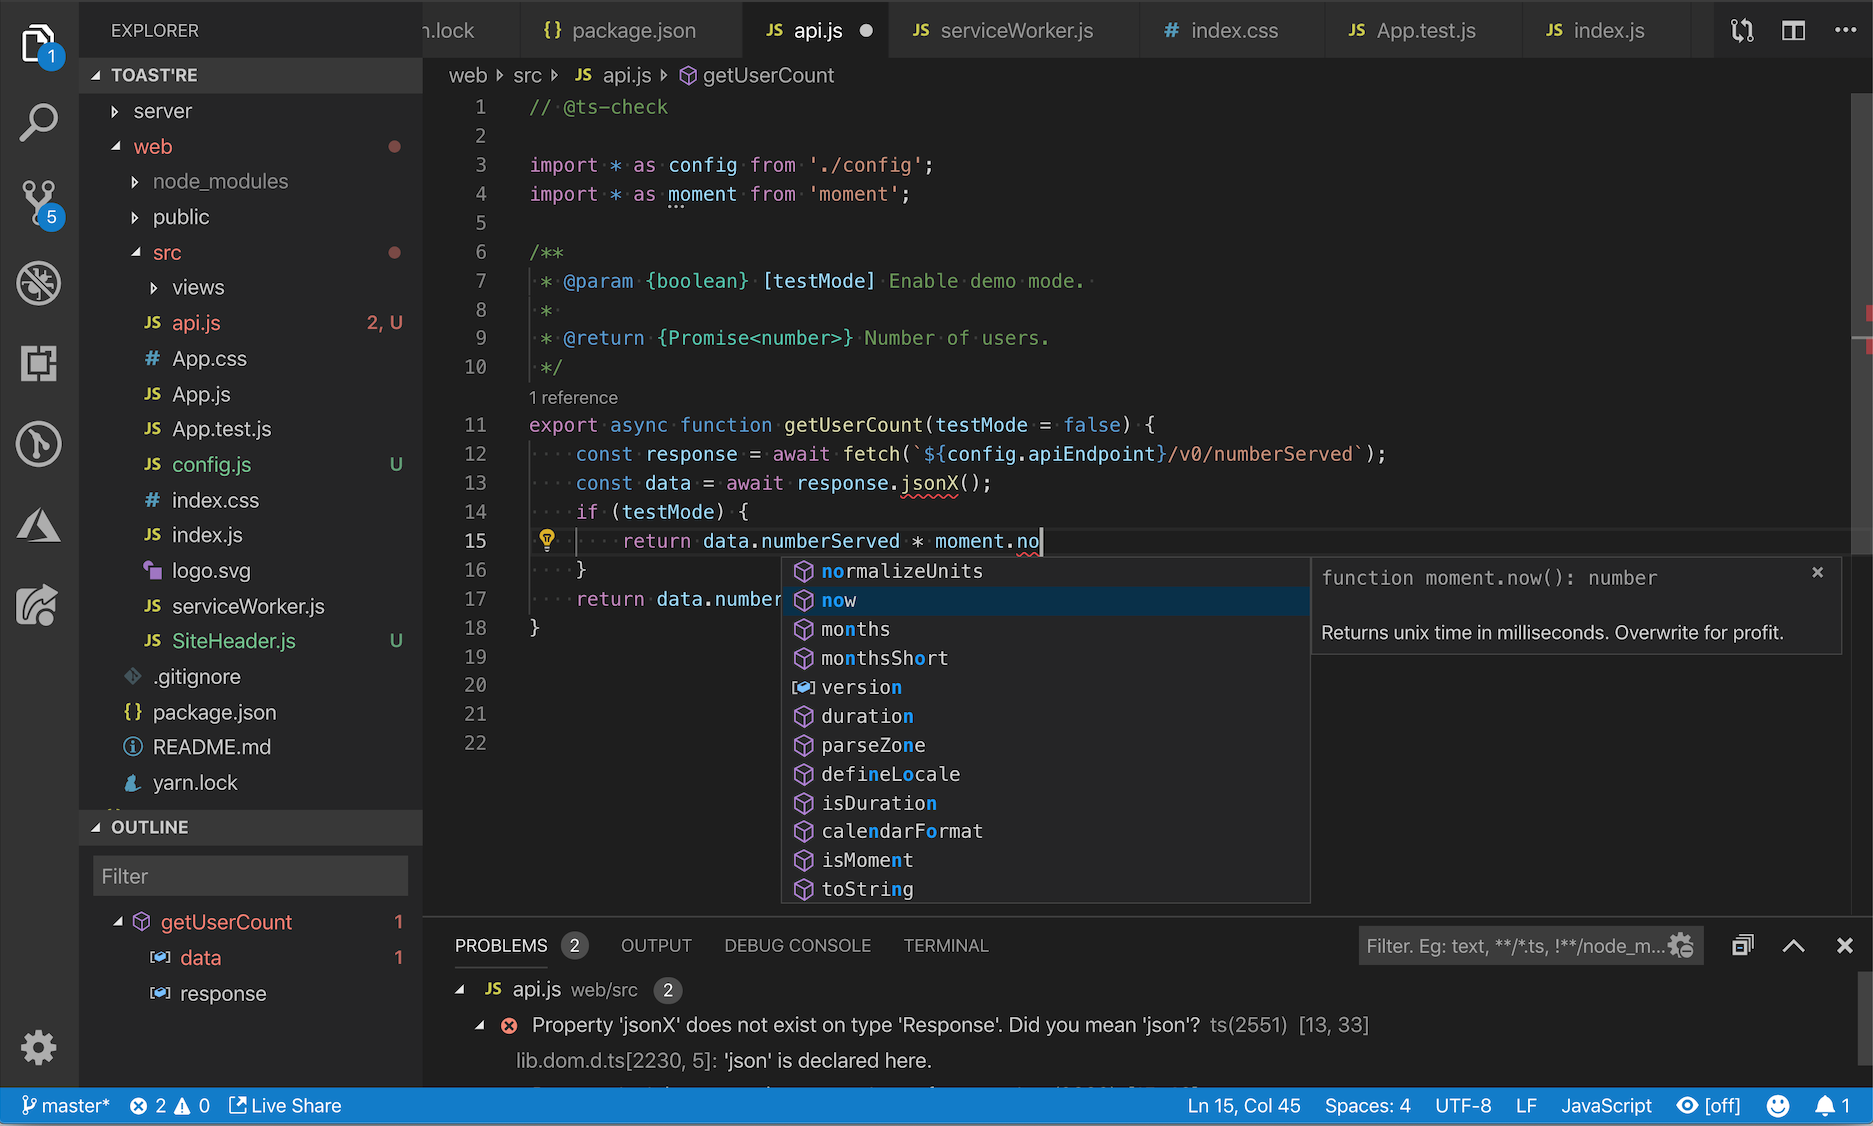
Task: Open the Source Control view showing 5 changes
Action: pos(38,200)
